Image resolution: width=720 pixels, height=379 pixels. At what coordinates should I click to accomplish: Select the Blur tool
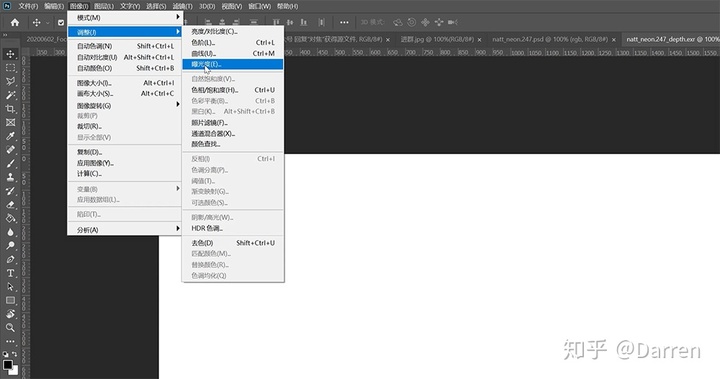tap(10, 232)
